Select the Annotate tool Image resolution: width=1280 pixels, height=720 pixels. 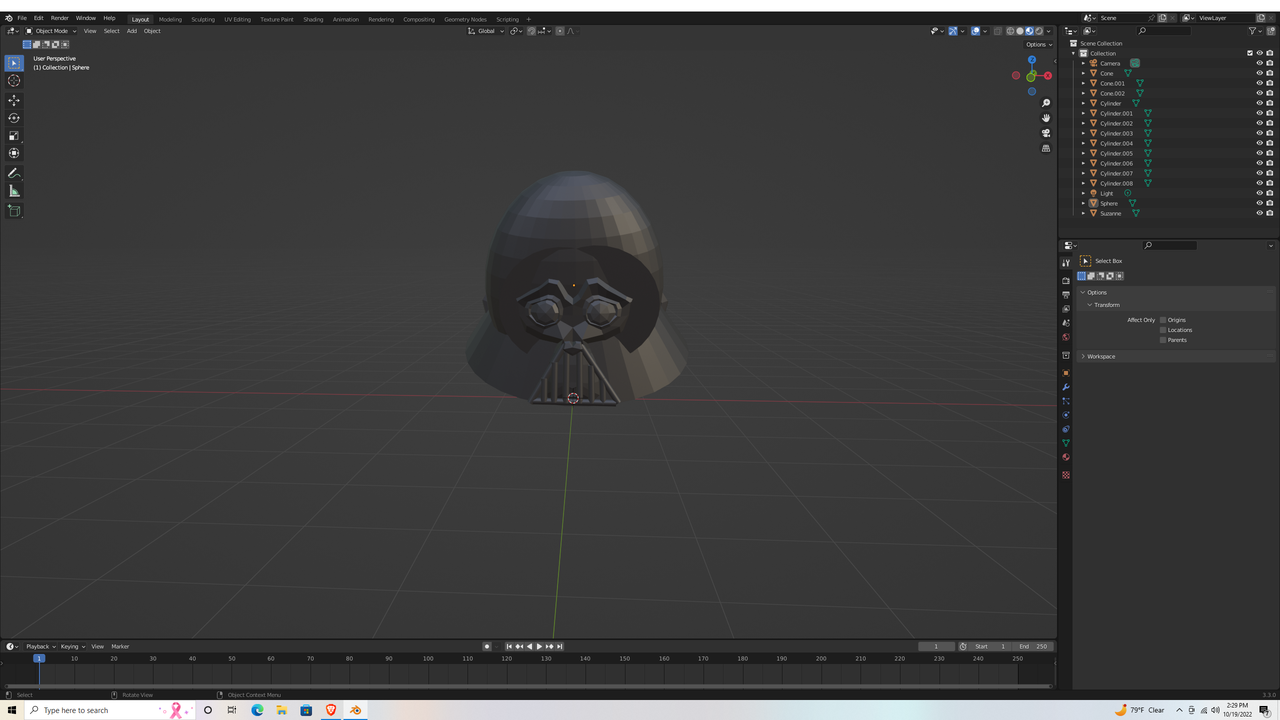pos(14,173)
